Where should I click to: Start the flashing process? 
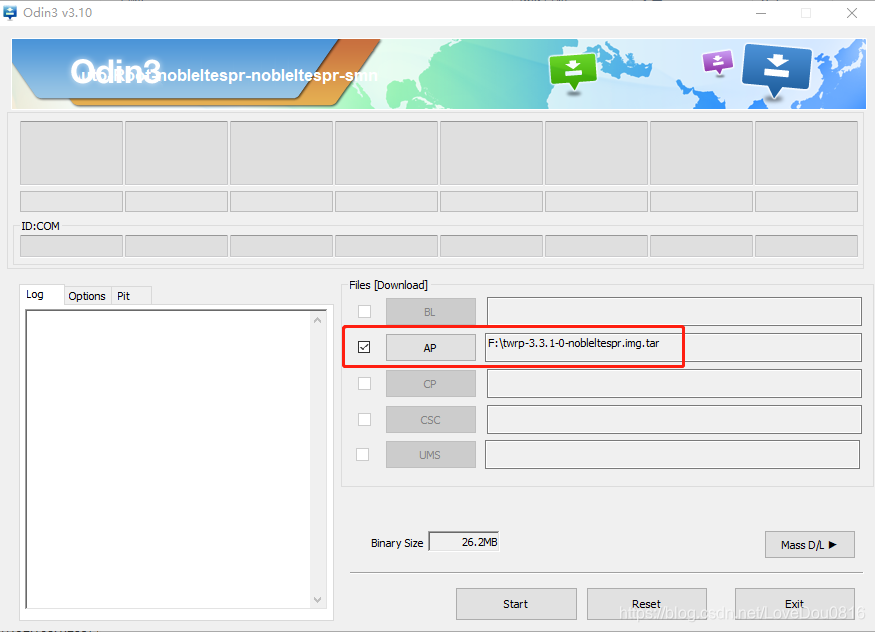coord(516,604)
